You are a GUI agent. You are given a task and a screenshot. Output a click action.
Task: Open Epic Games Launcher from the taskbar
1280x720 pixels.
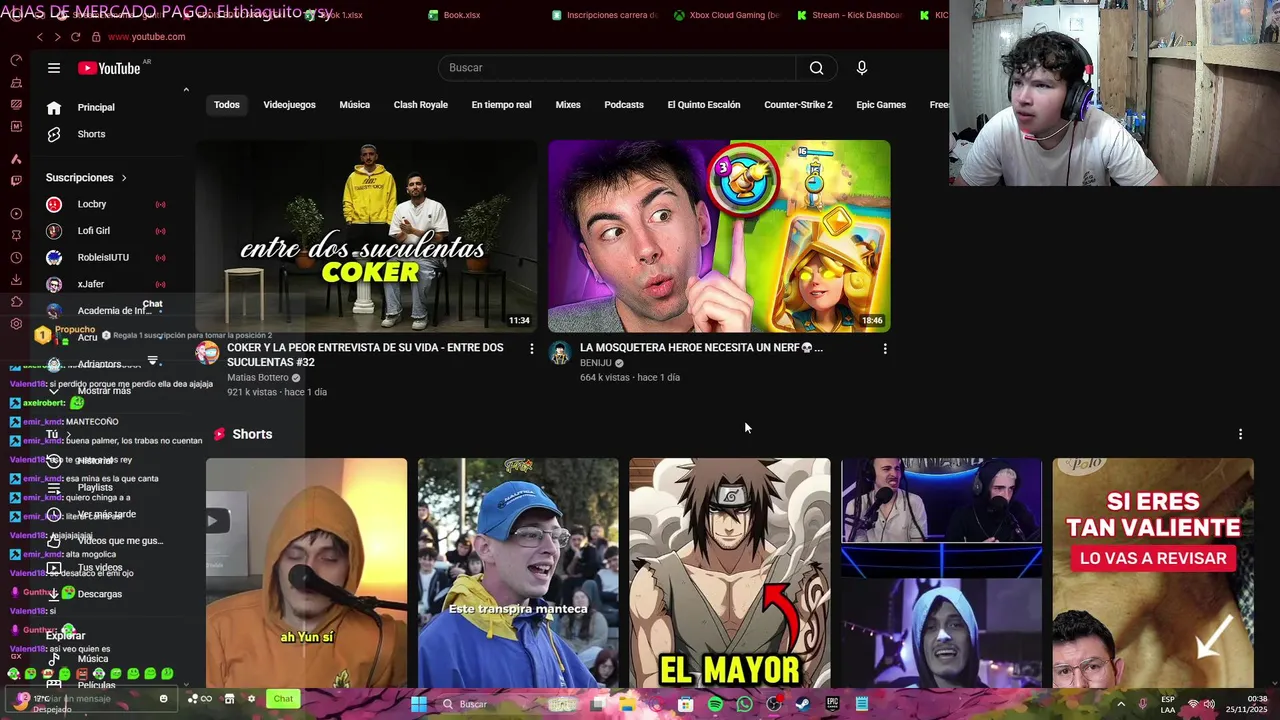pyautogui.click(x=832, y=704)
